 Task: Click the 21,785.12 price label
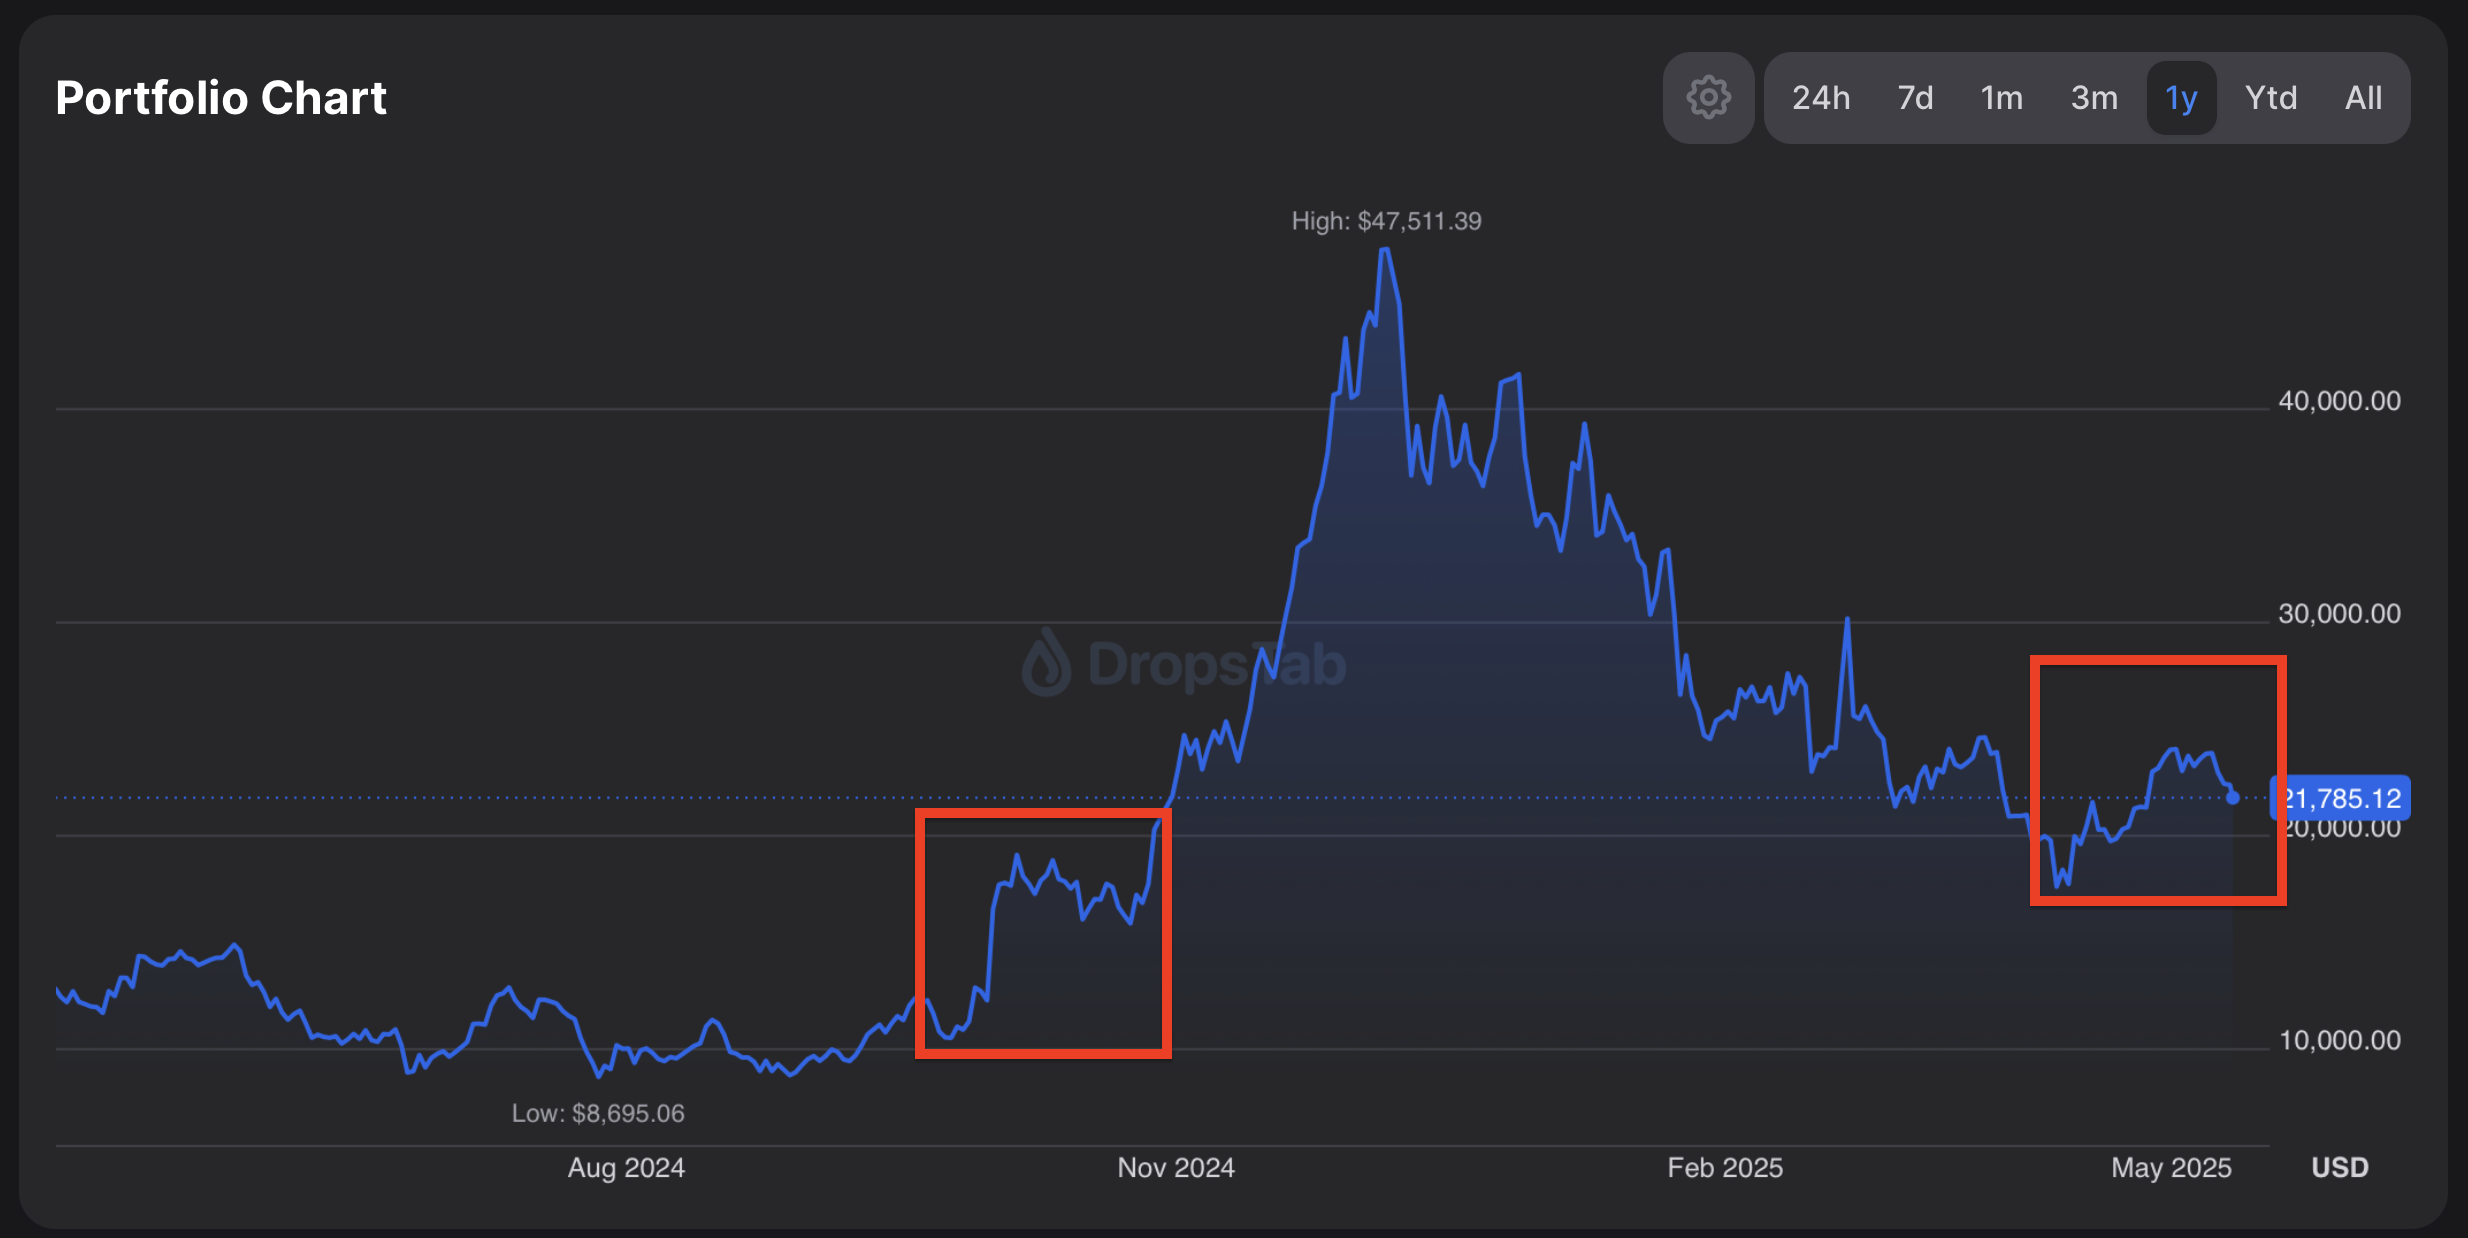(2342, 798)
